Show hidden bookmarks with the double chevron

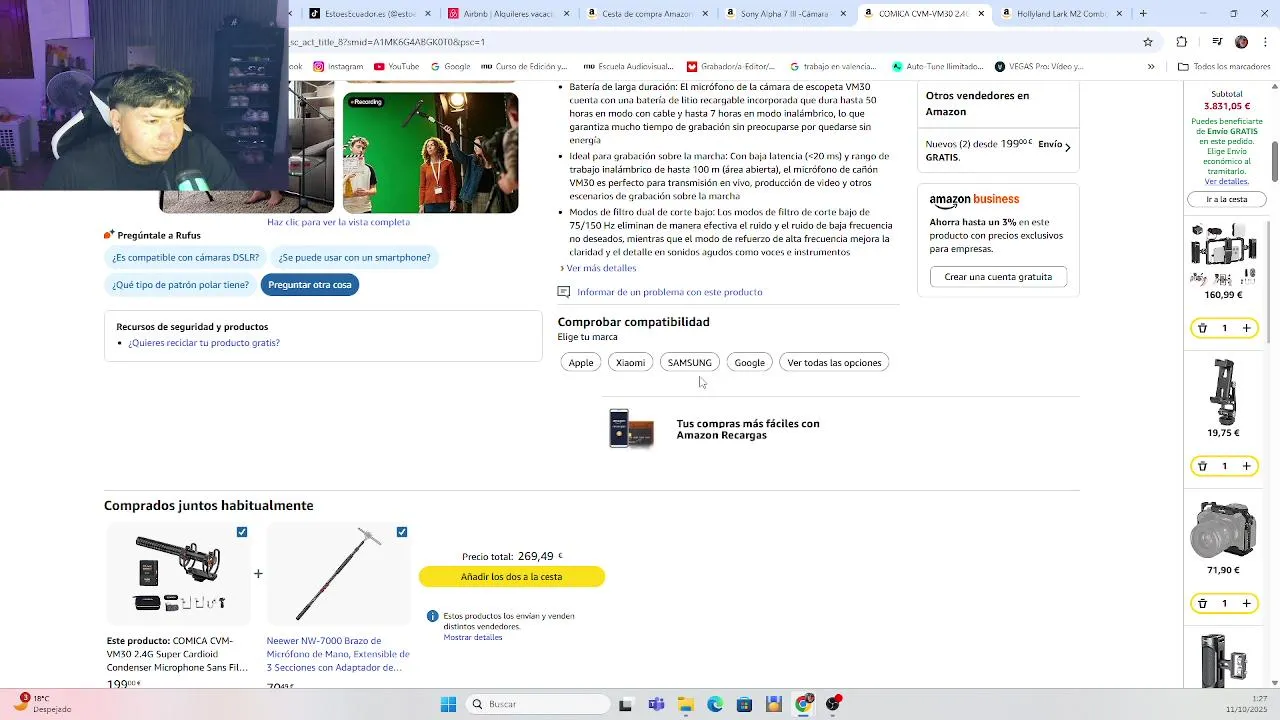(x=1151, y=67)
